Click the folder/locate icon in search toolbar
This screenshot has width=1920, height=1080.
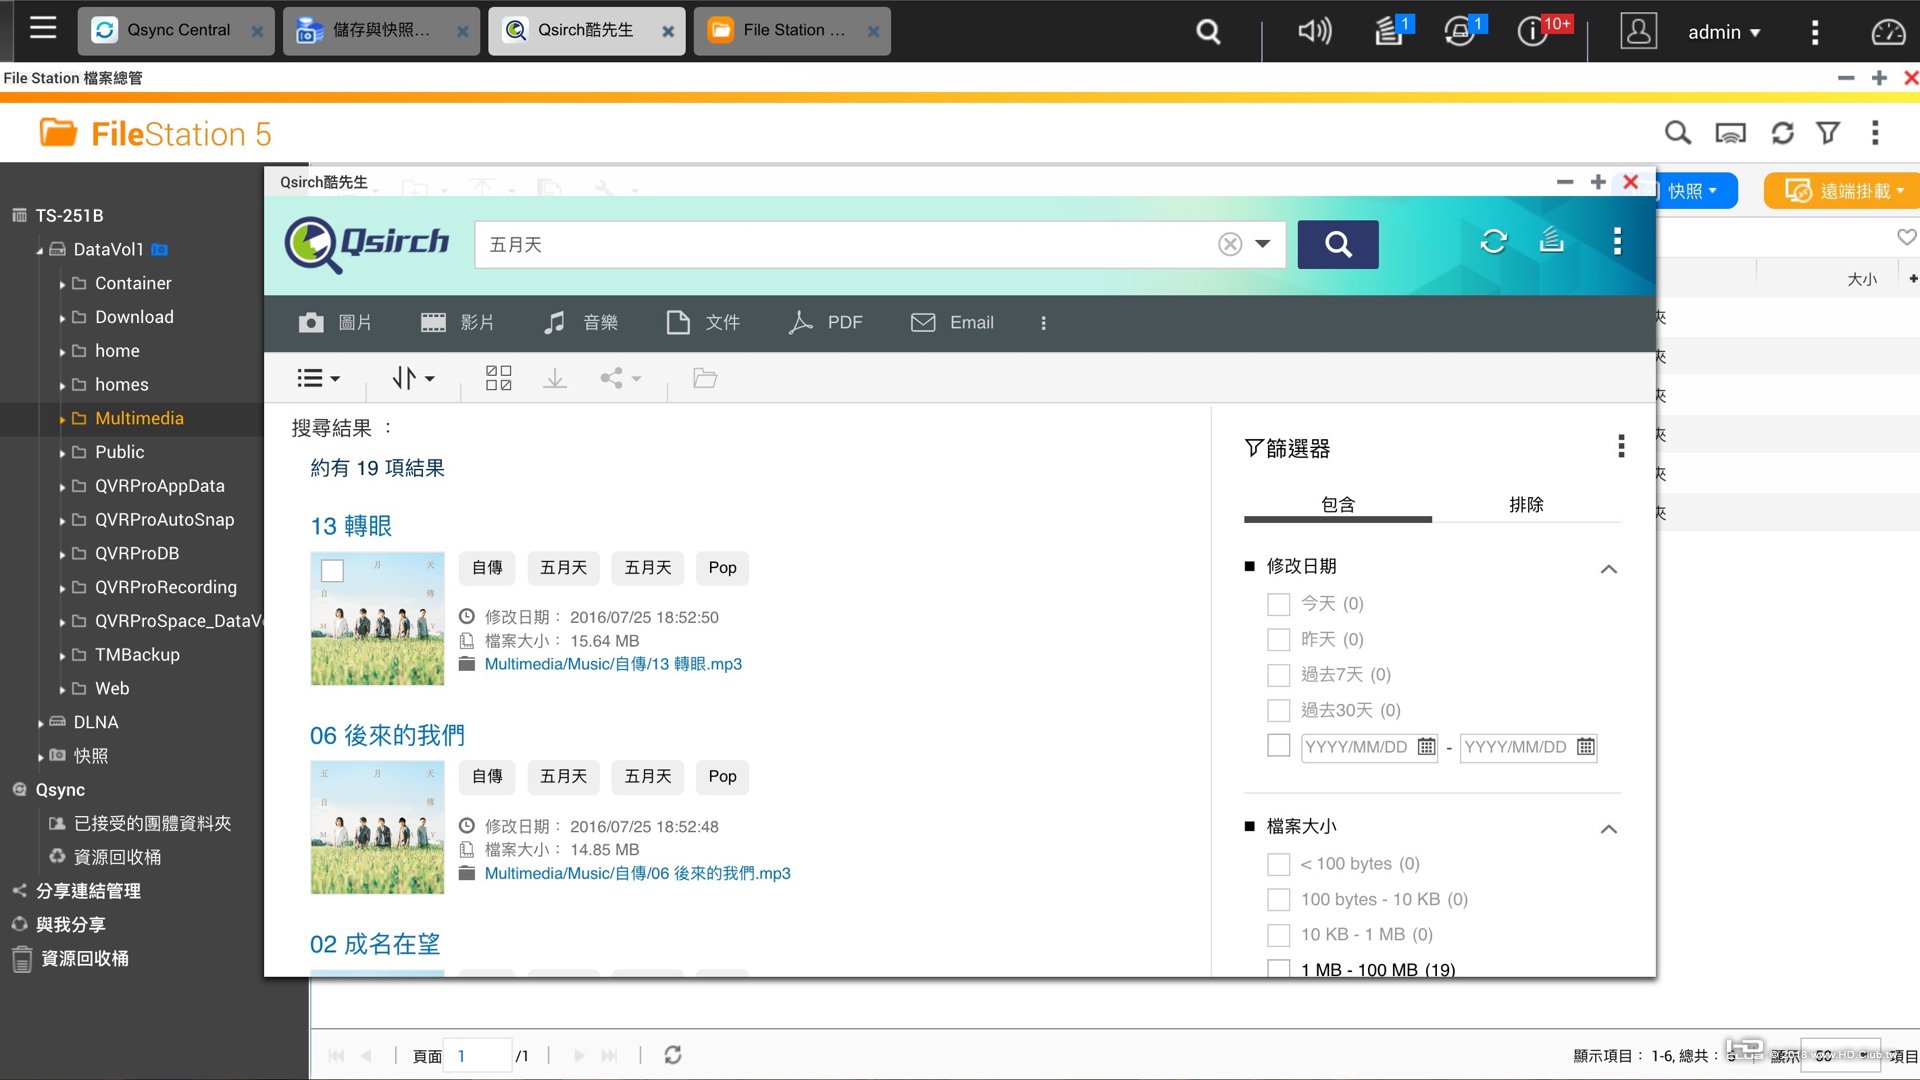tap(705, 378)
